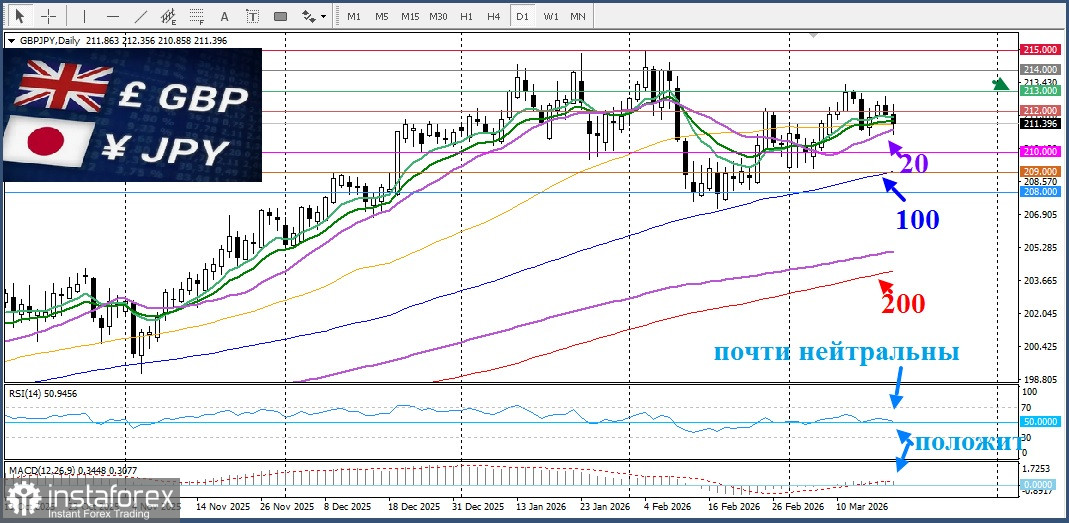The height and width of the screenshot is (523, 1069).
Task: Toggle the D1 daily timeframe button
Action: [x=522, y=16]
